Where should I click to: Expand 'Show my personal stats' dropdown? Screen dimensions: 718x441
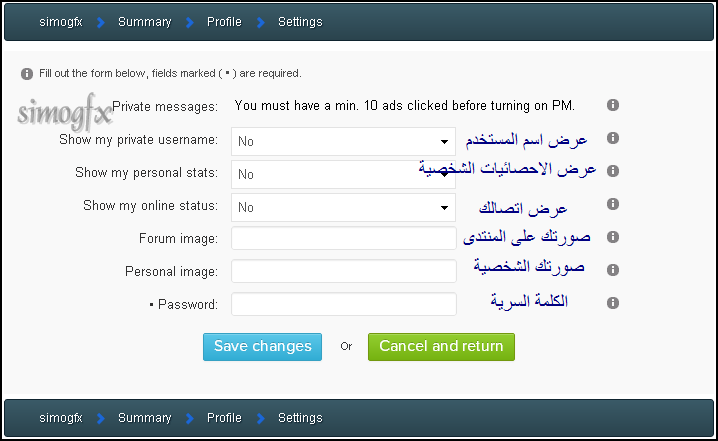tap(343, 174)
